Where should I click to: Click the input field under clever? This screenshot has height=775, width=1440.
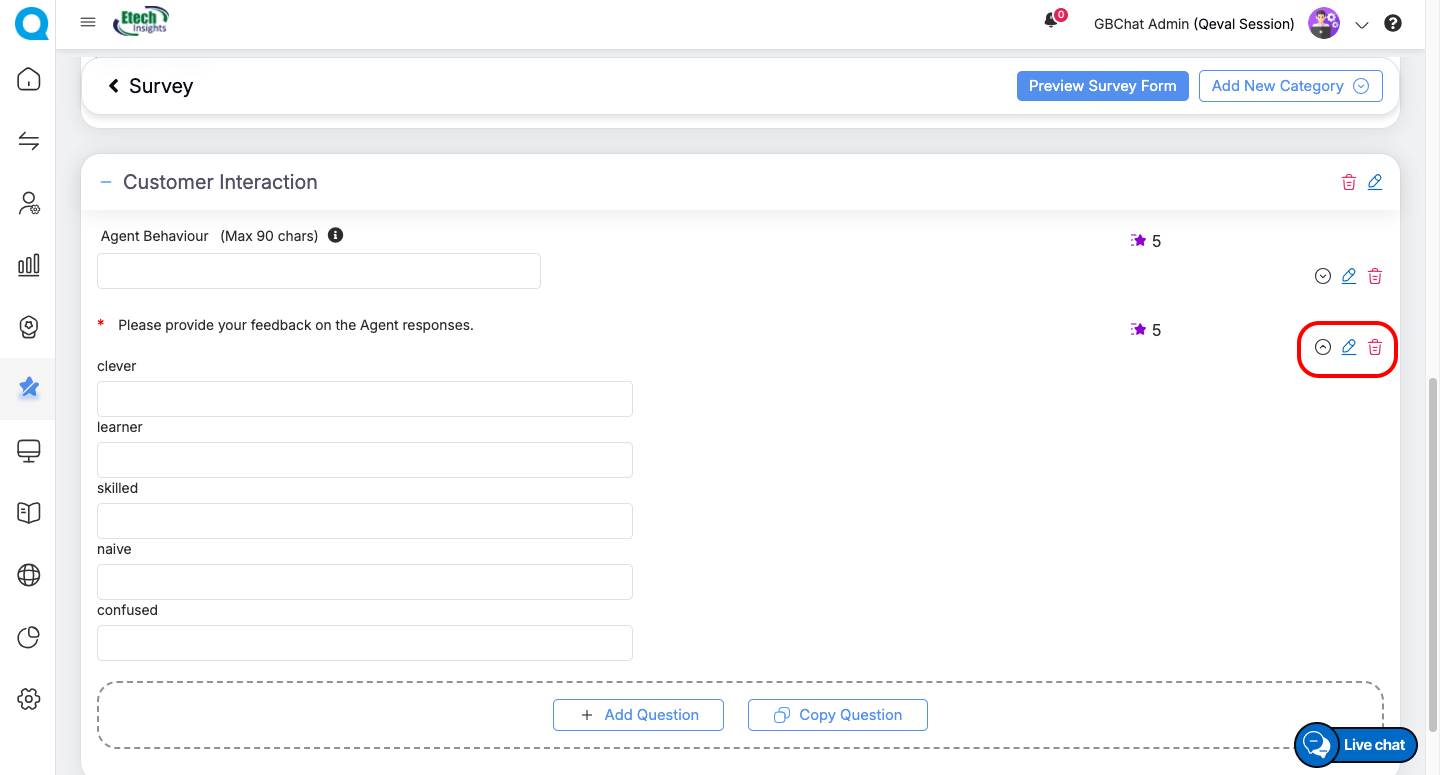(365, 399)
